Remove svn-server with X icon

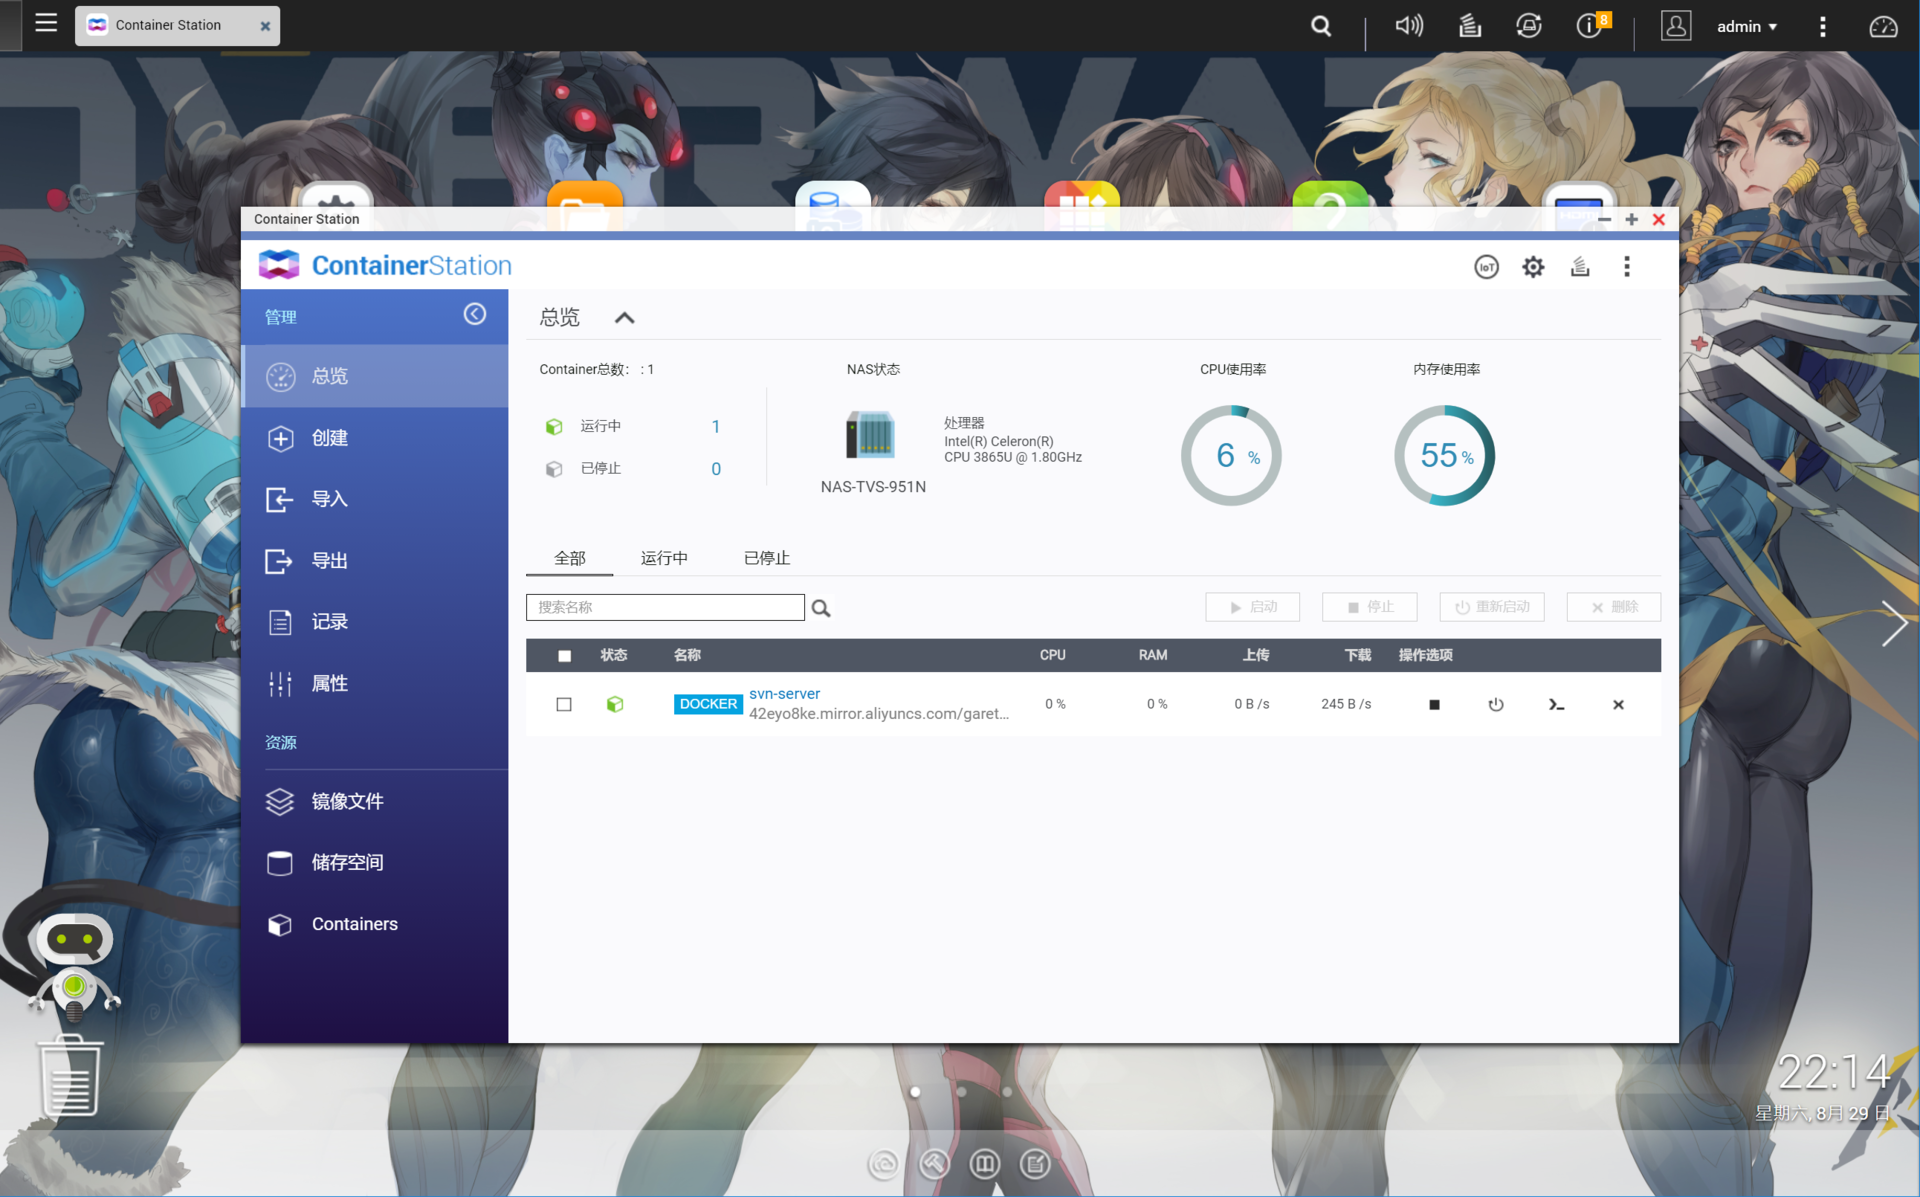1618,705
